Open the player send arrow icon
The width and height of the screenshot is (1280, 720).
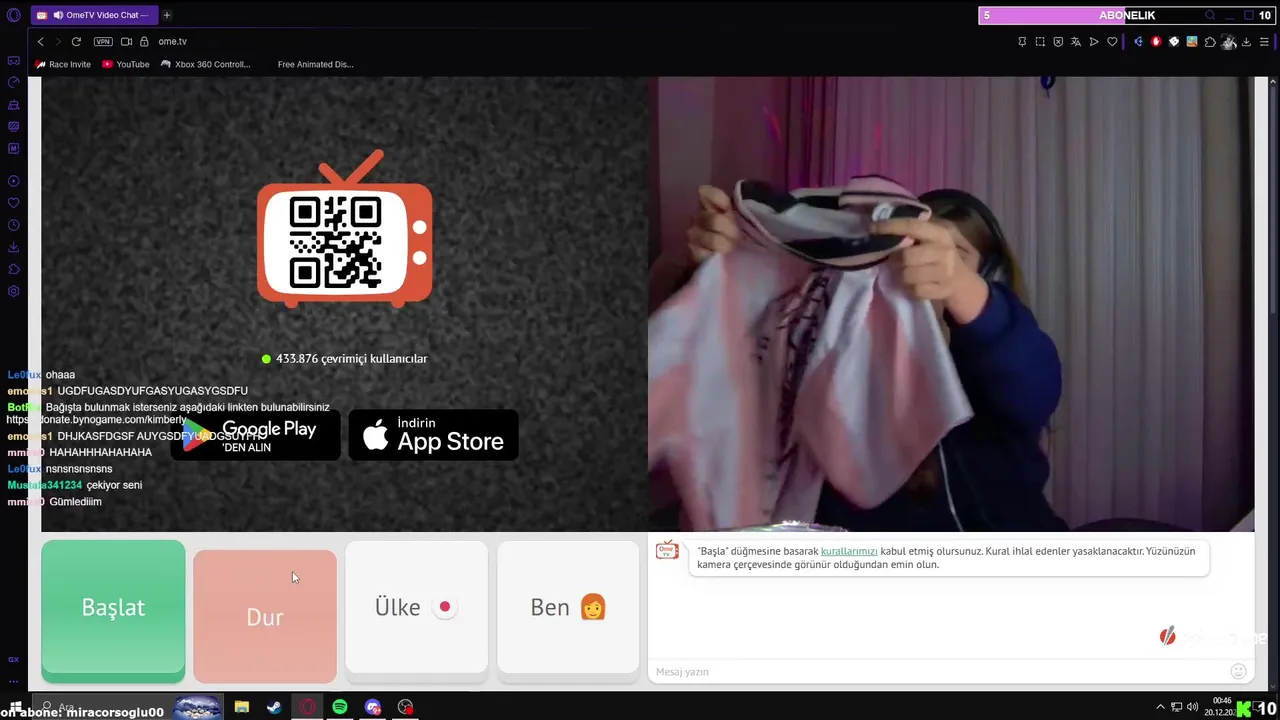(1094, 42)
